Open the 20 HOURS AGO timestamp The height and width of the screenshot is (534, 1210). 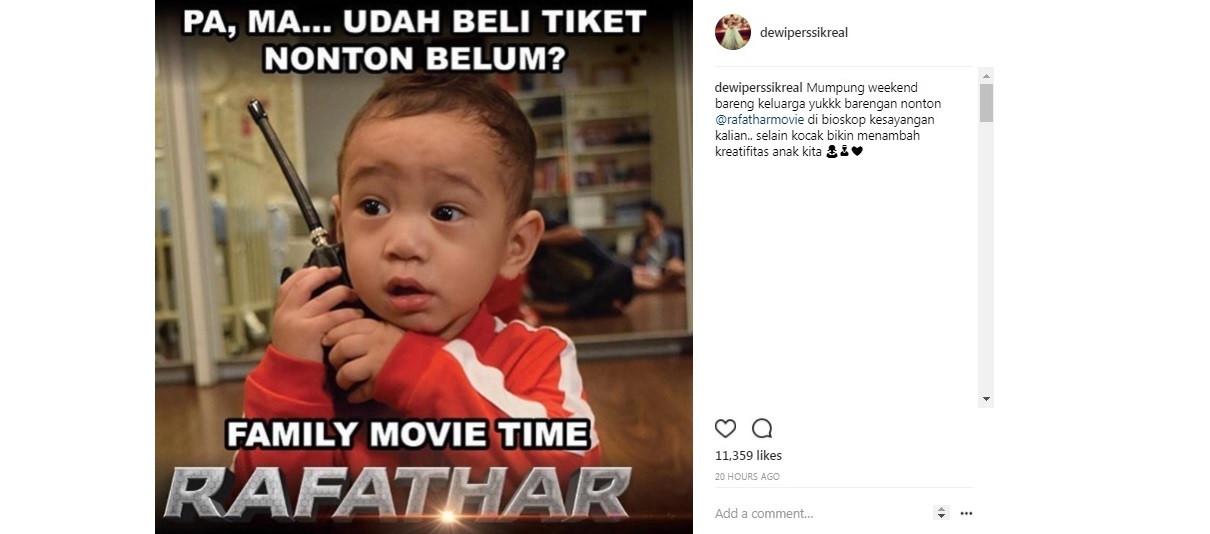click(x=747, y=477)
